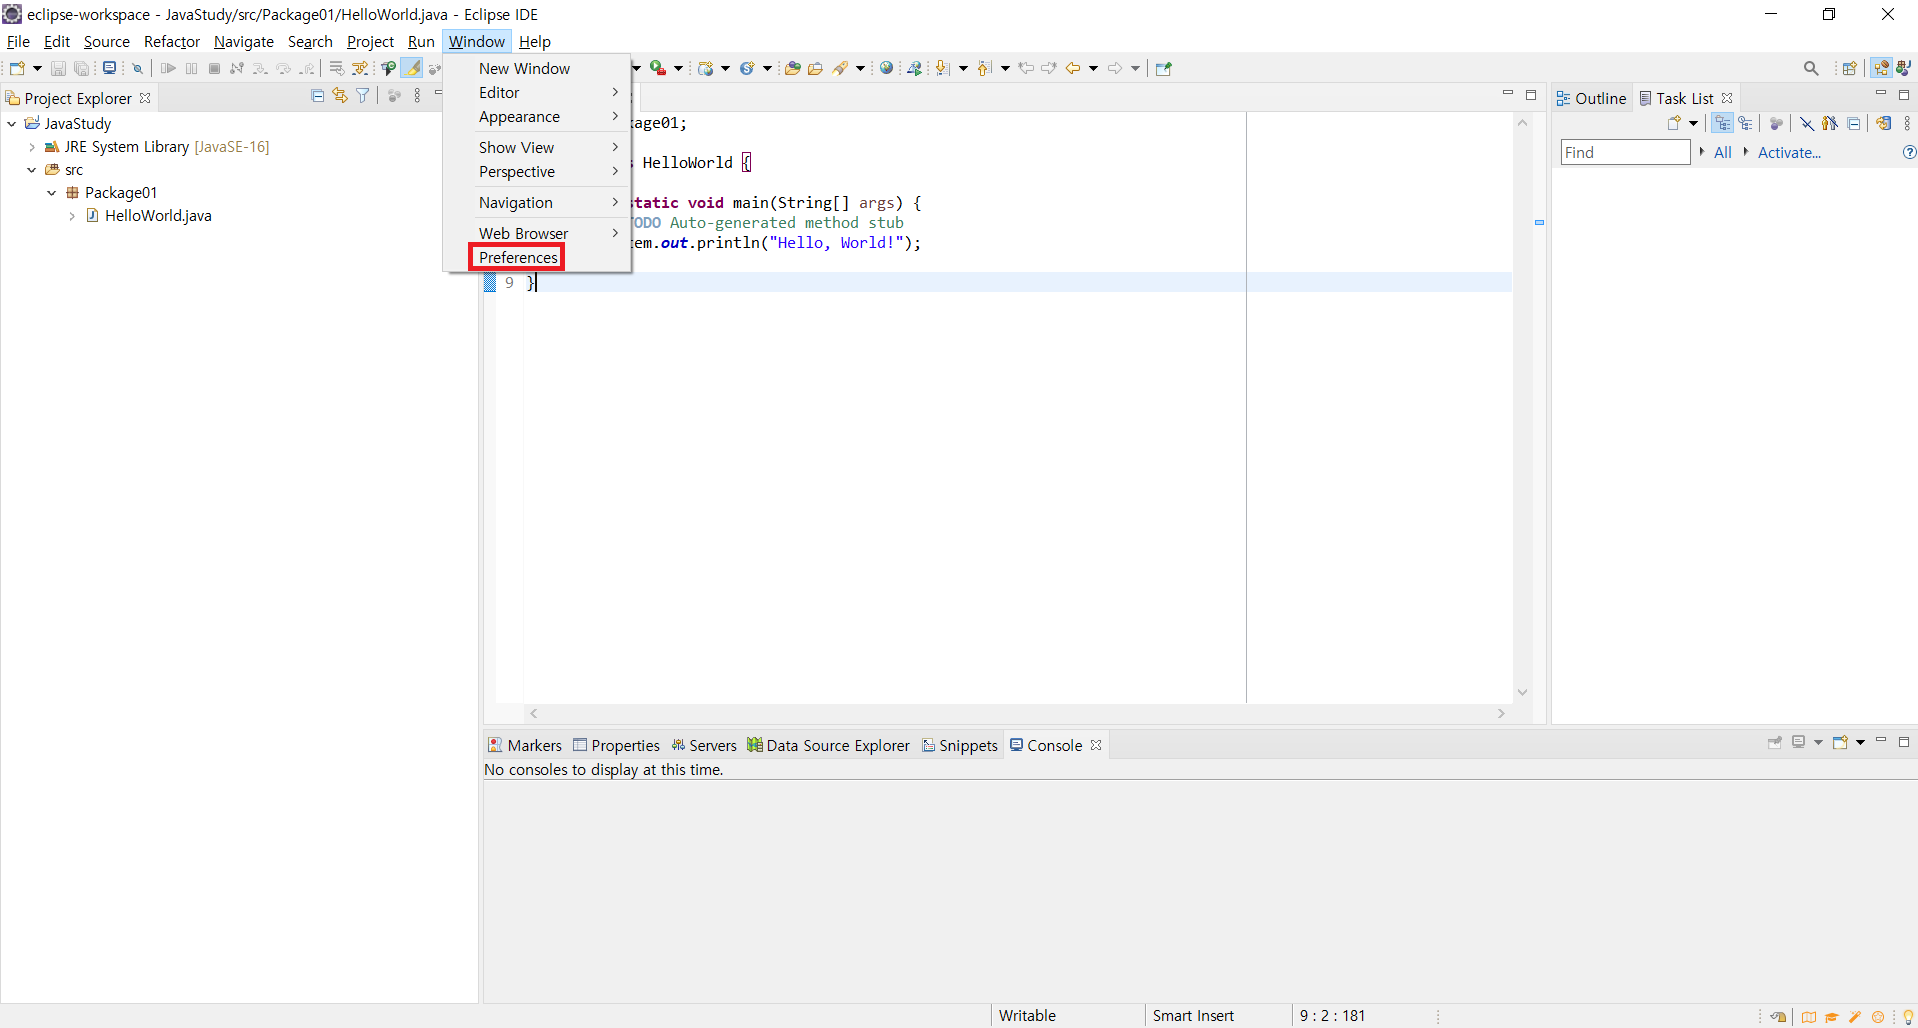
Task: Click the Suspend debug icon
Action: (191, 68)
